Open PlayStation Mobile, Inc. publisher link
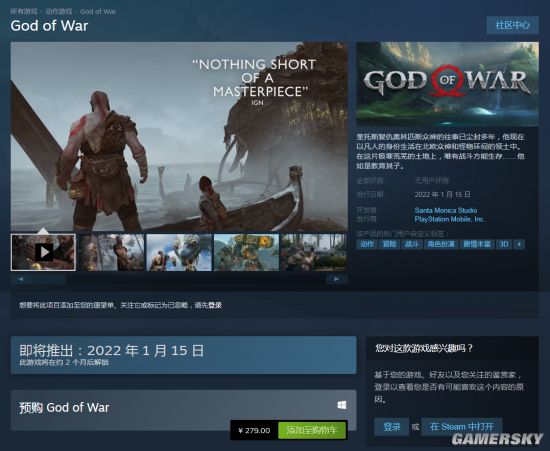This screenshot has height=451, width=550. 449,219
